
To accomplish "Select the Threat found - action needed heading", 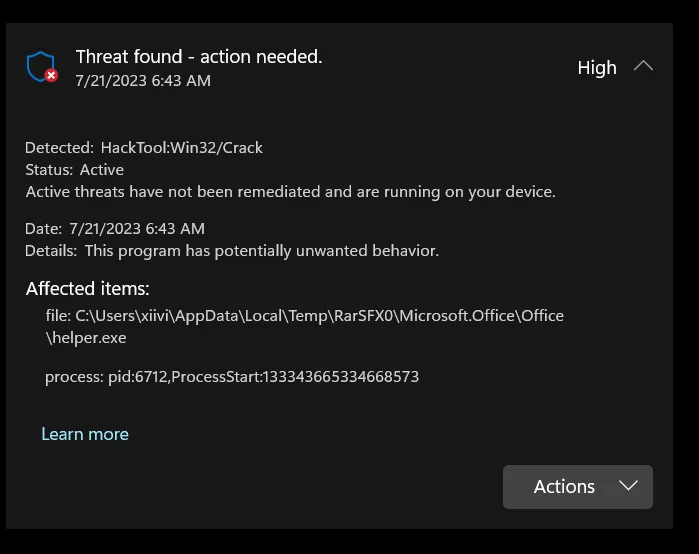I will point(199,57).
